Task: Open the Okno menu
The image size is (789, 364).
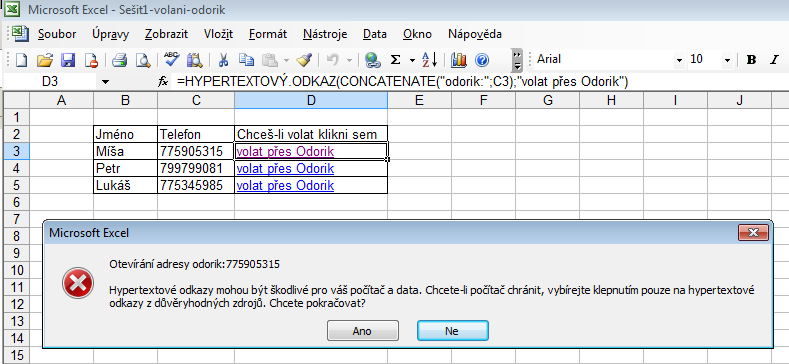Action: pos(417,34)
